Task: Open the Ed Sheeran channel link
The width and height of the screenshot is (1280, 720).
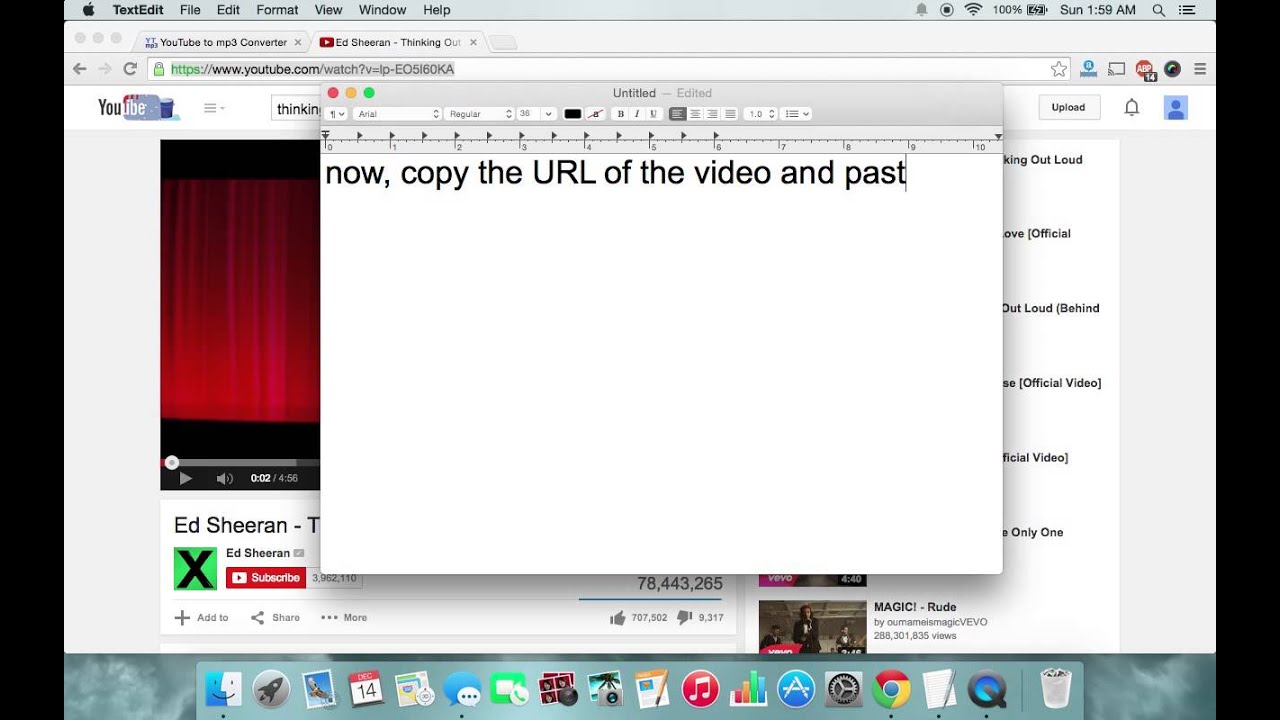Action: 258,553
